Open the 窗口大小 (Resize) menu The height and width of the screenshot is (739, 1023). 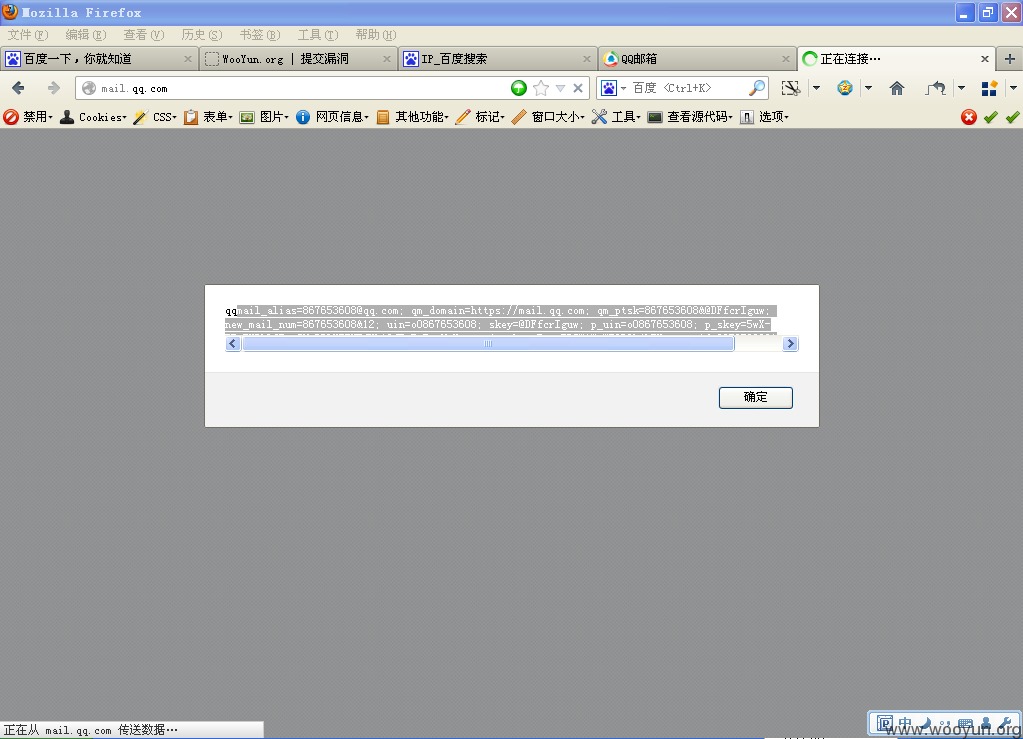(548, 117)
